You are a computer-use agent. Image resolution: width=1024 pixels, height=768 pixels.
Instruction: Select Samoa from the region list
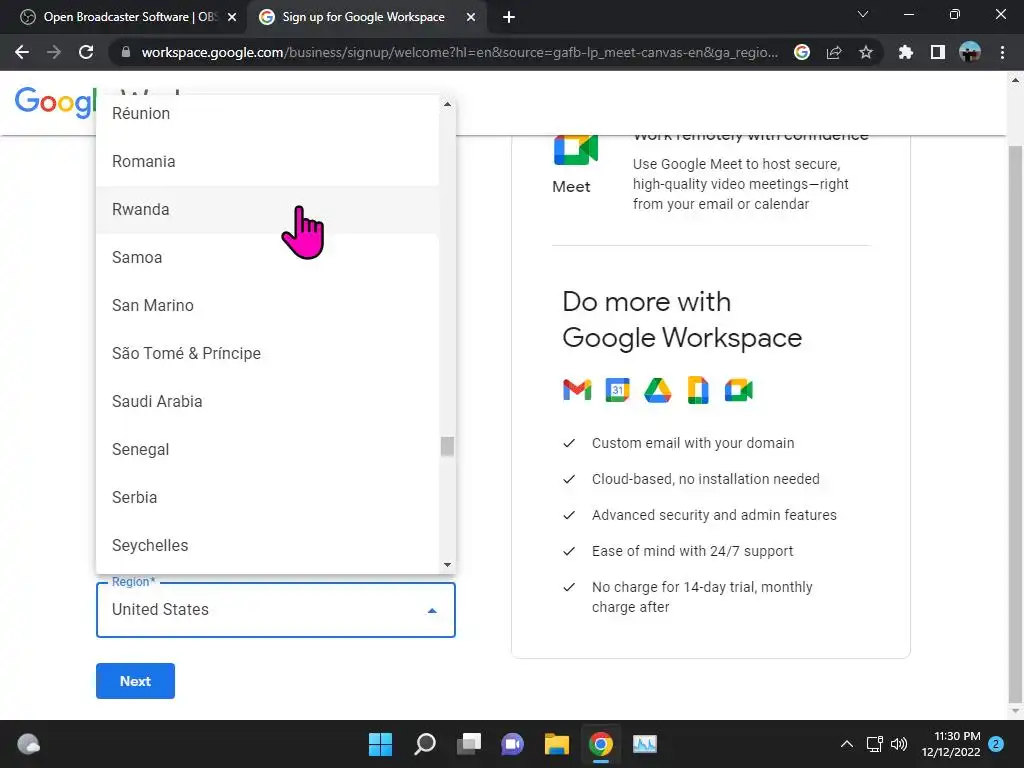point(267,257)
